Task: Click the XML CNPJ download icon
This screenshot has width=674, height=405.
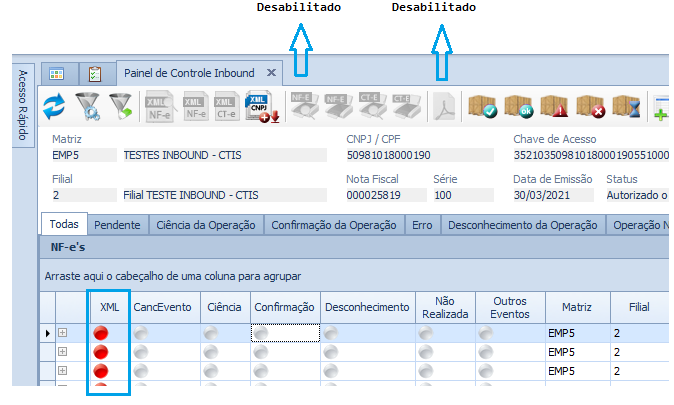Action: 262,106
